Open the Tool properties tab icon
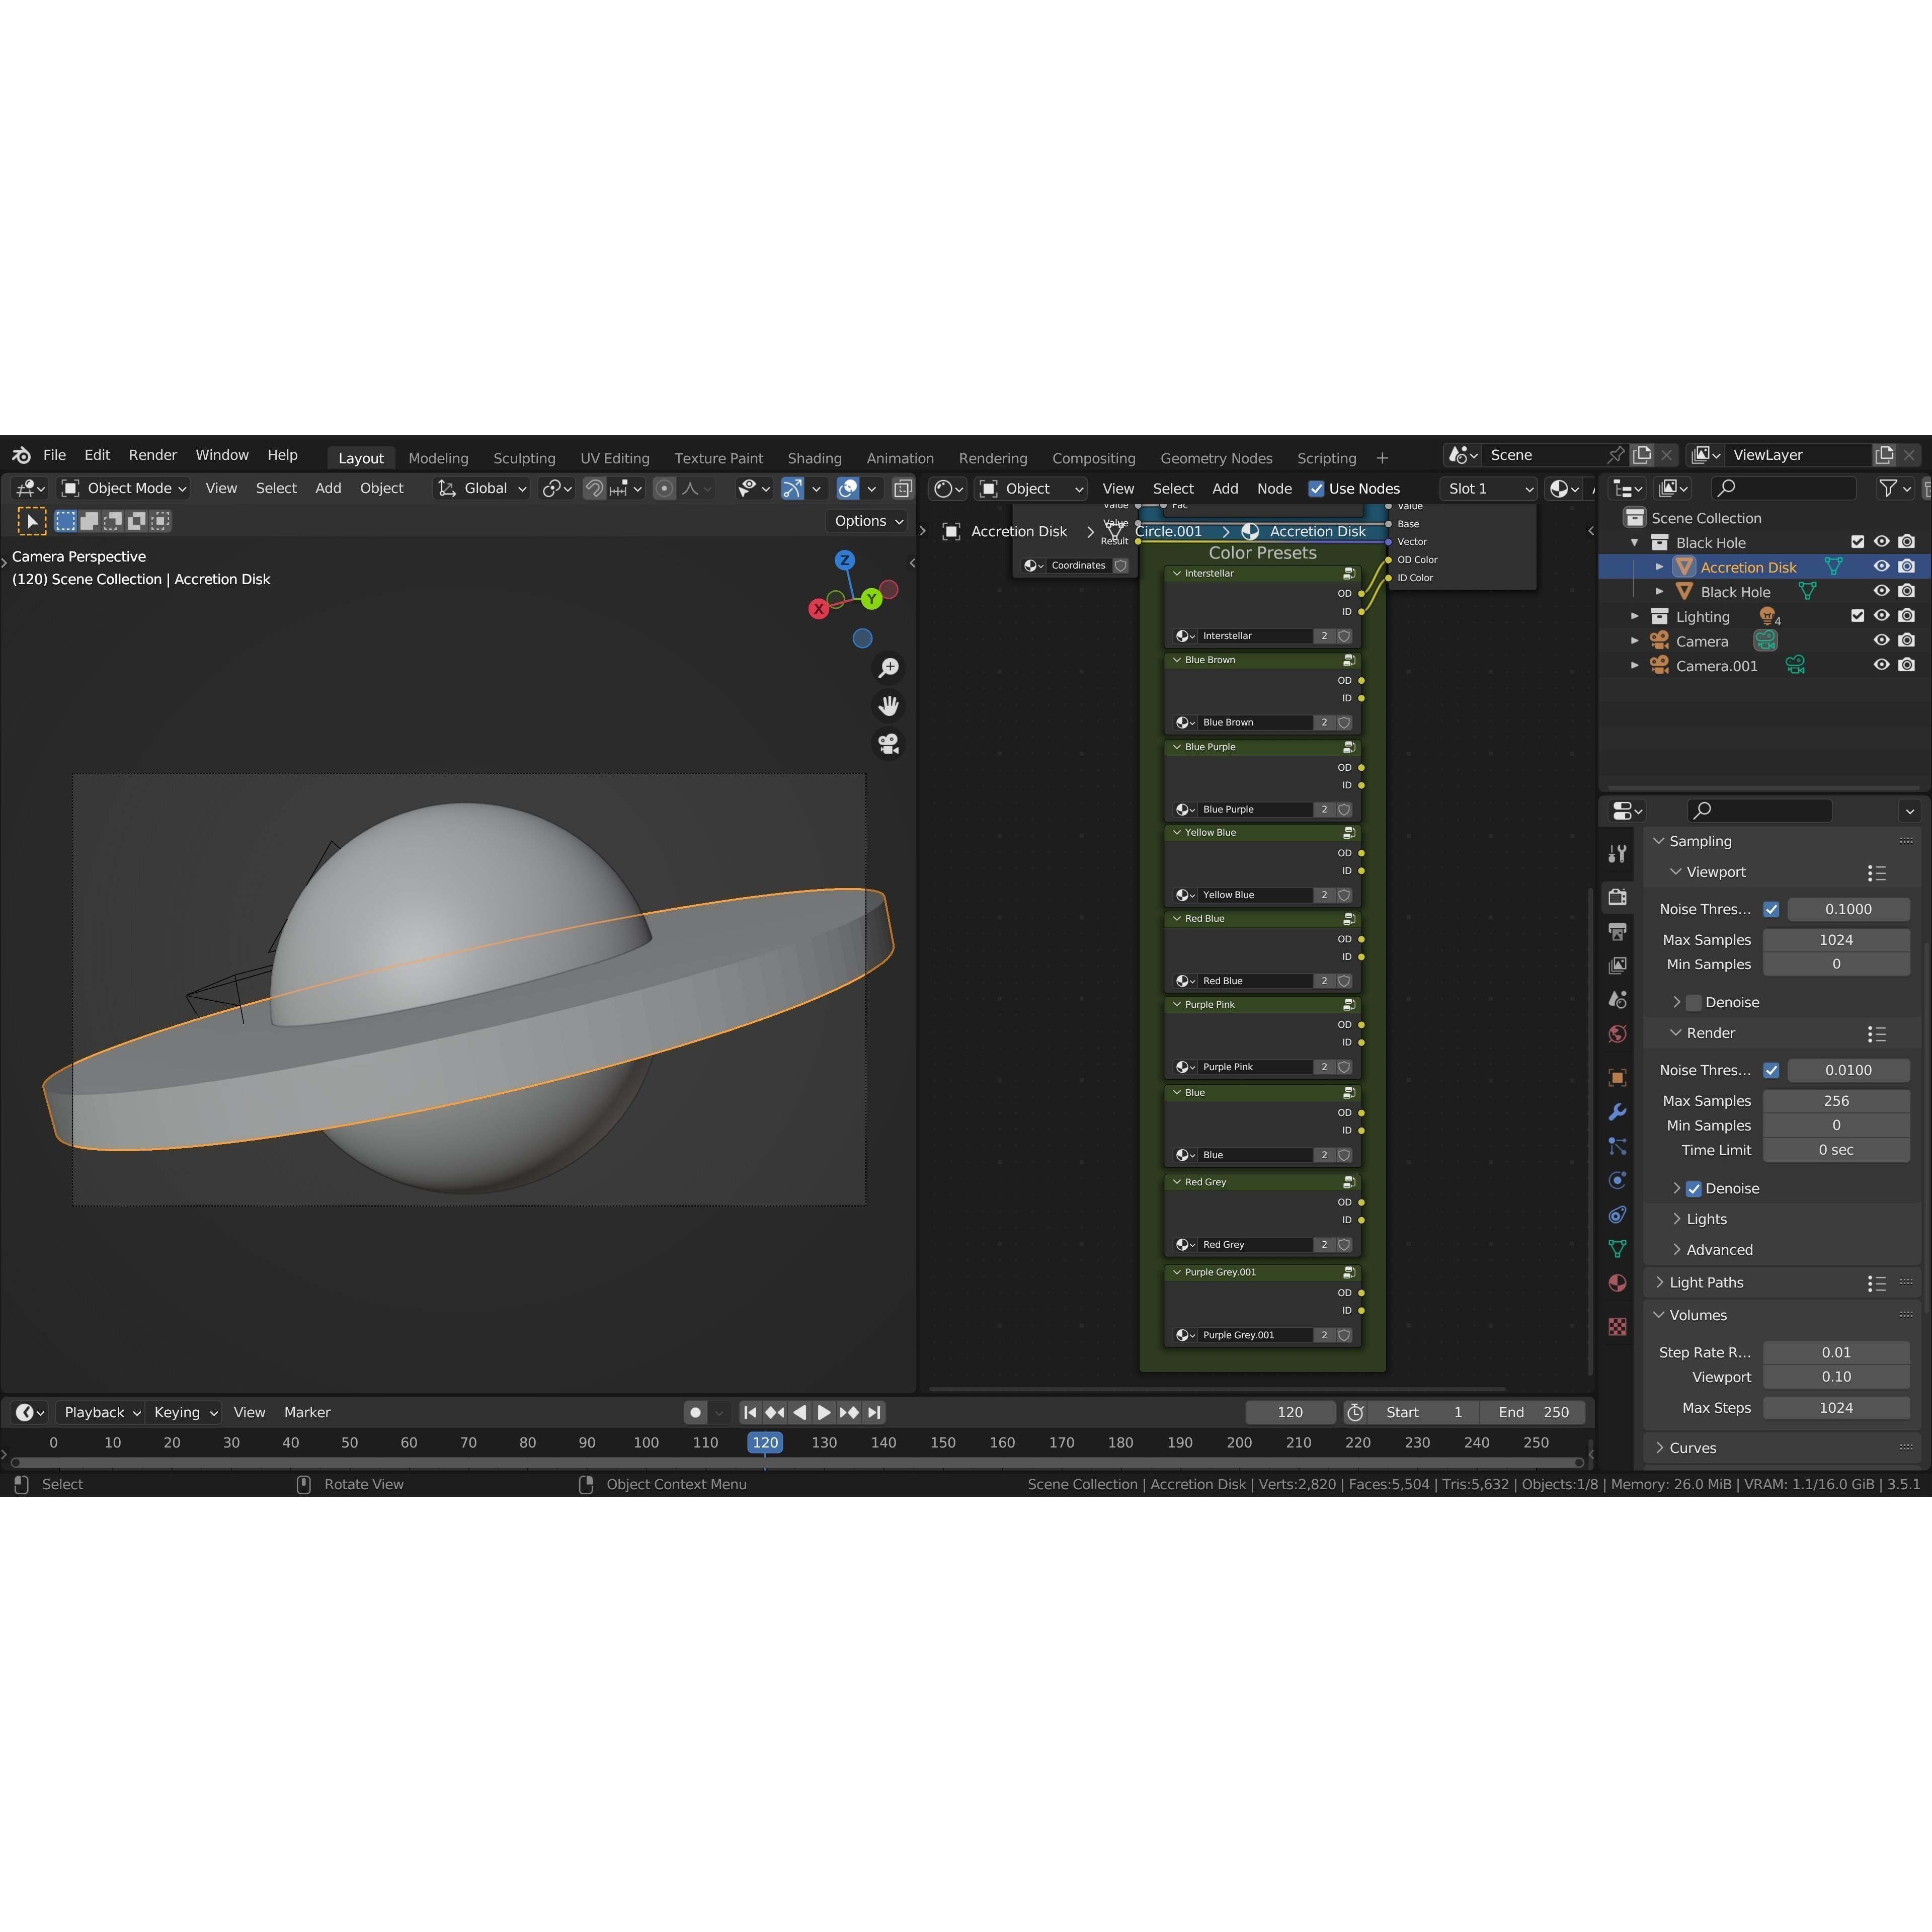Image resolution: width=1932 pixels, height=1932 pixels. pos(1617,853)
